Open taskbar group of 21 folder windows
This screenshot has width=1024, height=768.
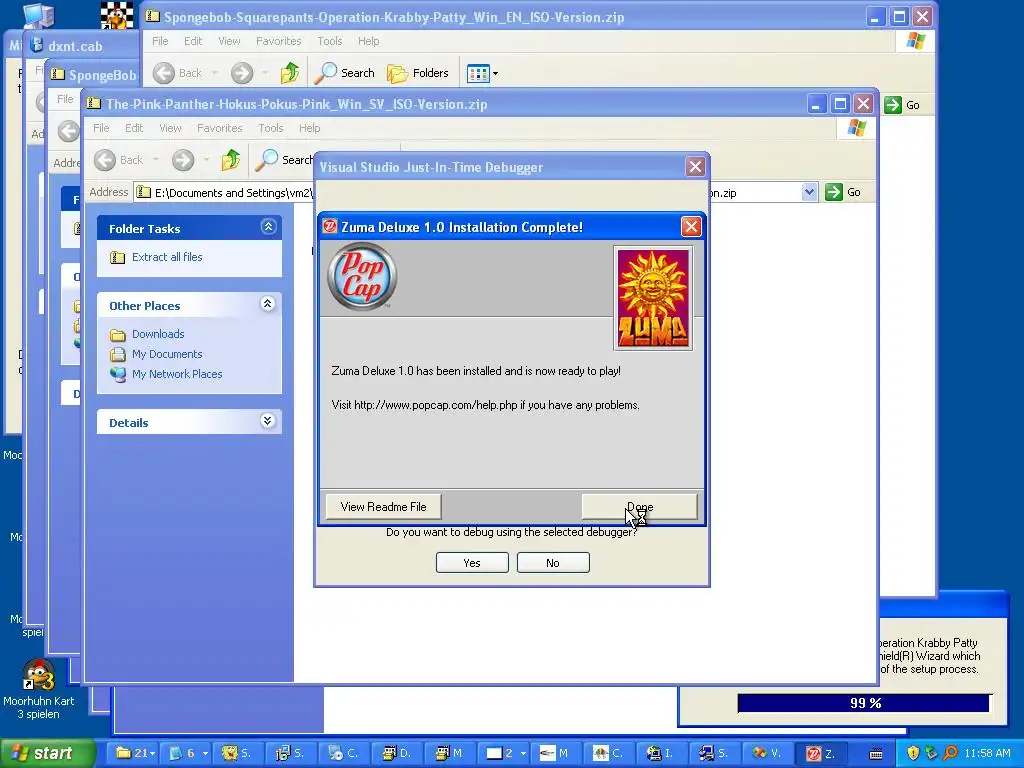(x=135, y=753)
